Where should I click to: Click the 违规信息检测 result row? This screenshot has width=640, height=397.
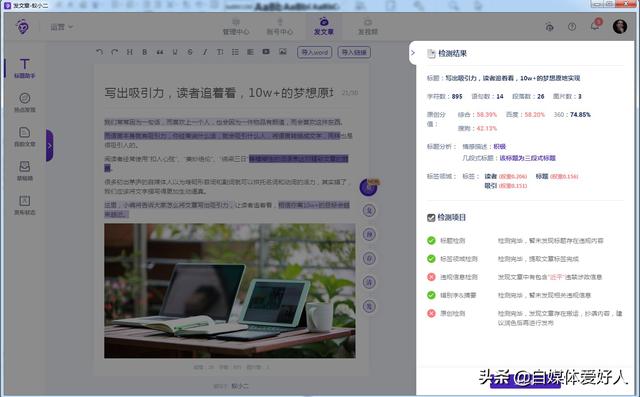(525, 277)
